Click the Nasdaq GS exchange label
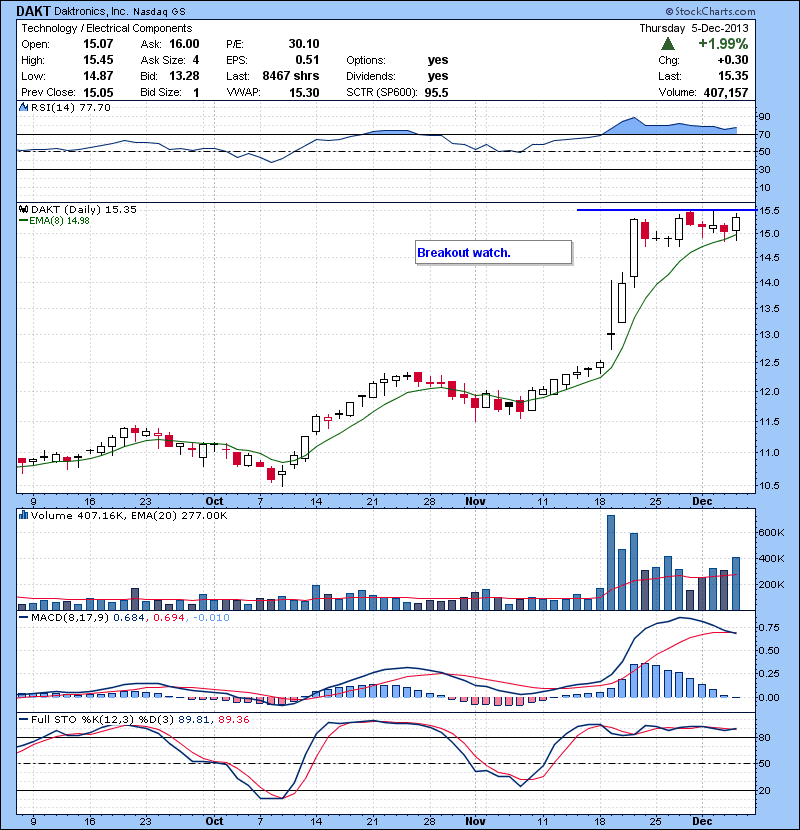Screen dimensions: 800x830 pyautogui.click(x=159, y=11)
